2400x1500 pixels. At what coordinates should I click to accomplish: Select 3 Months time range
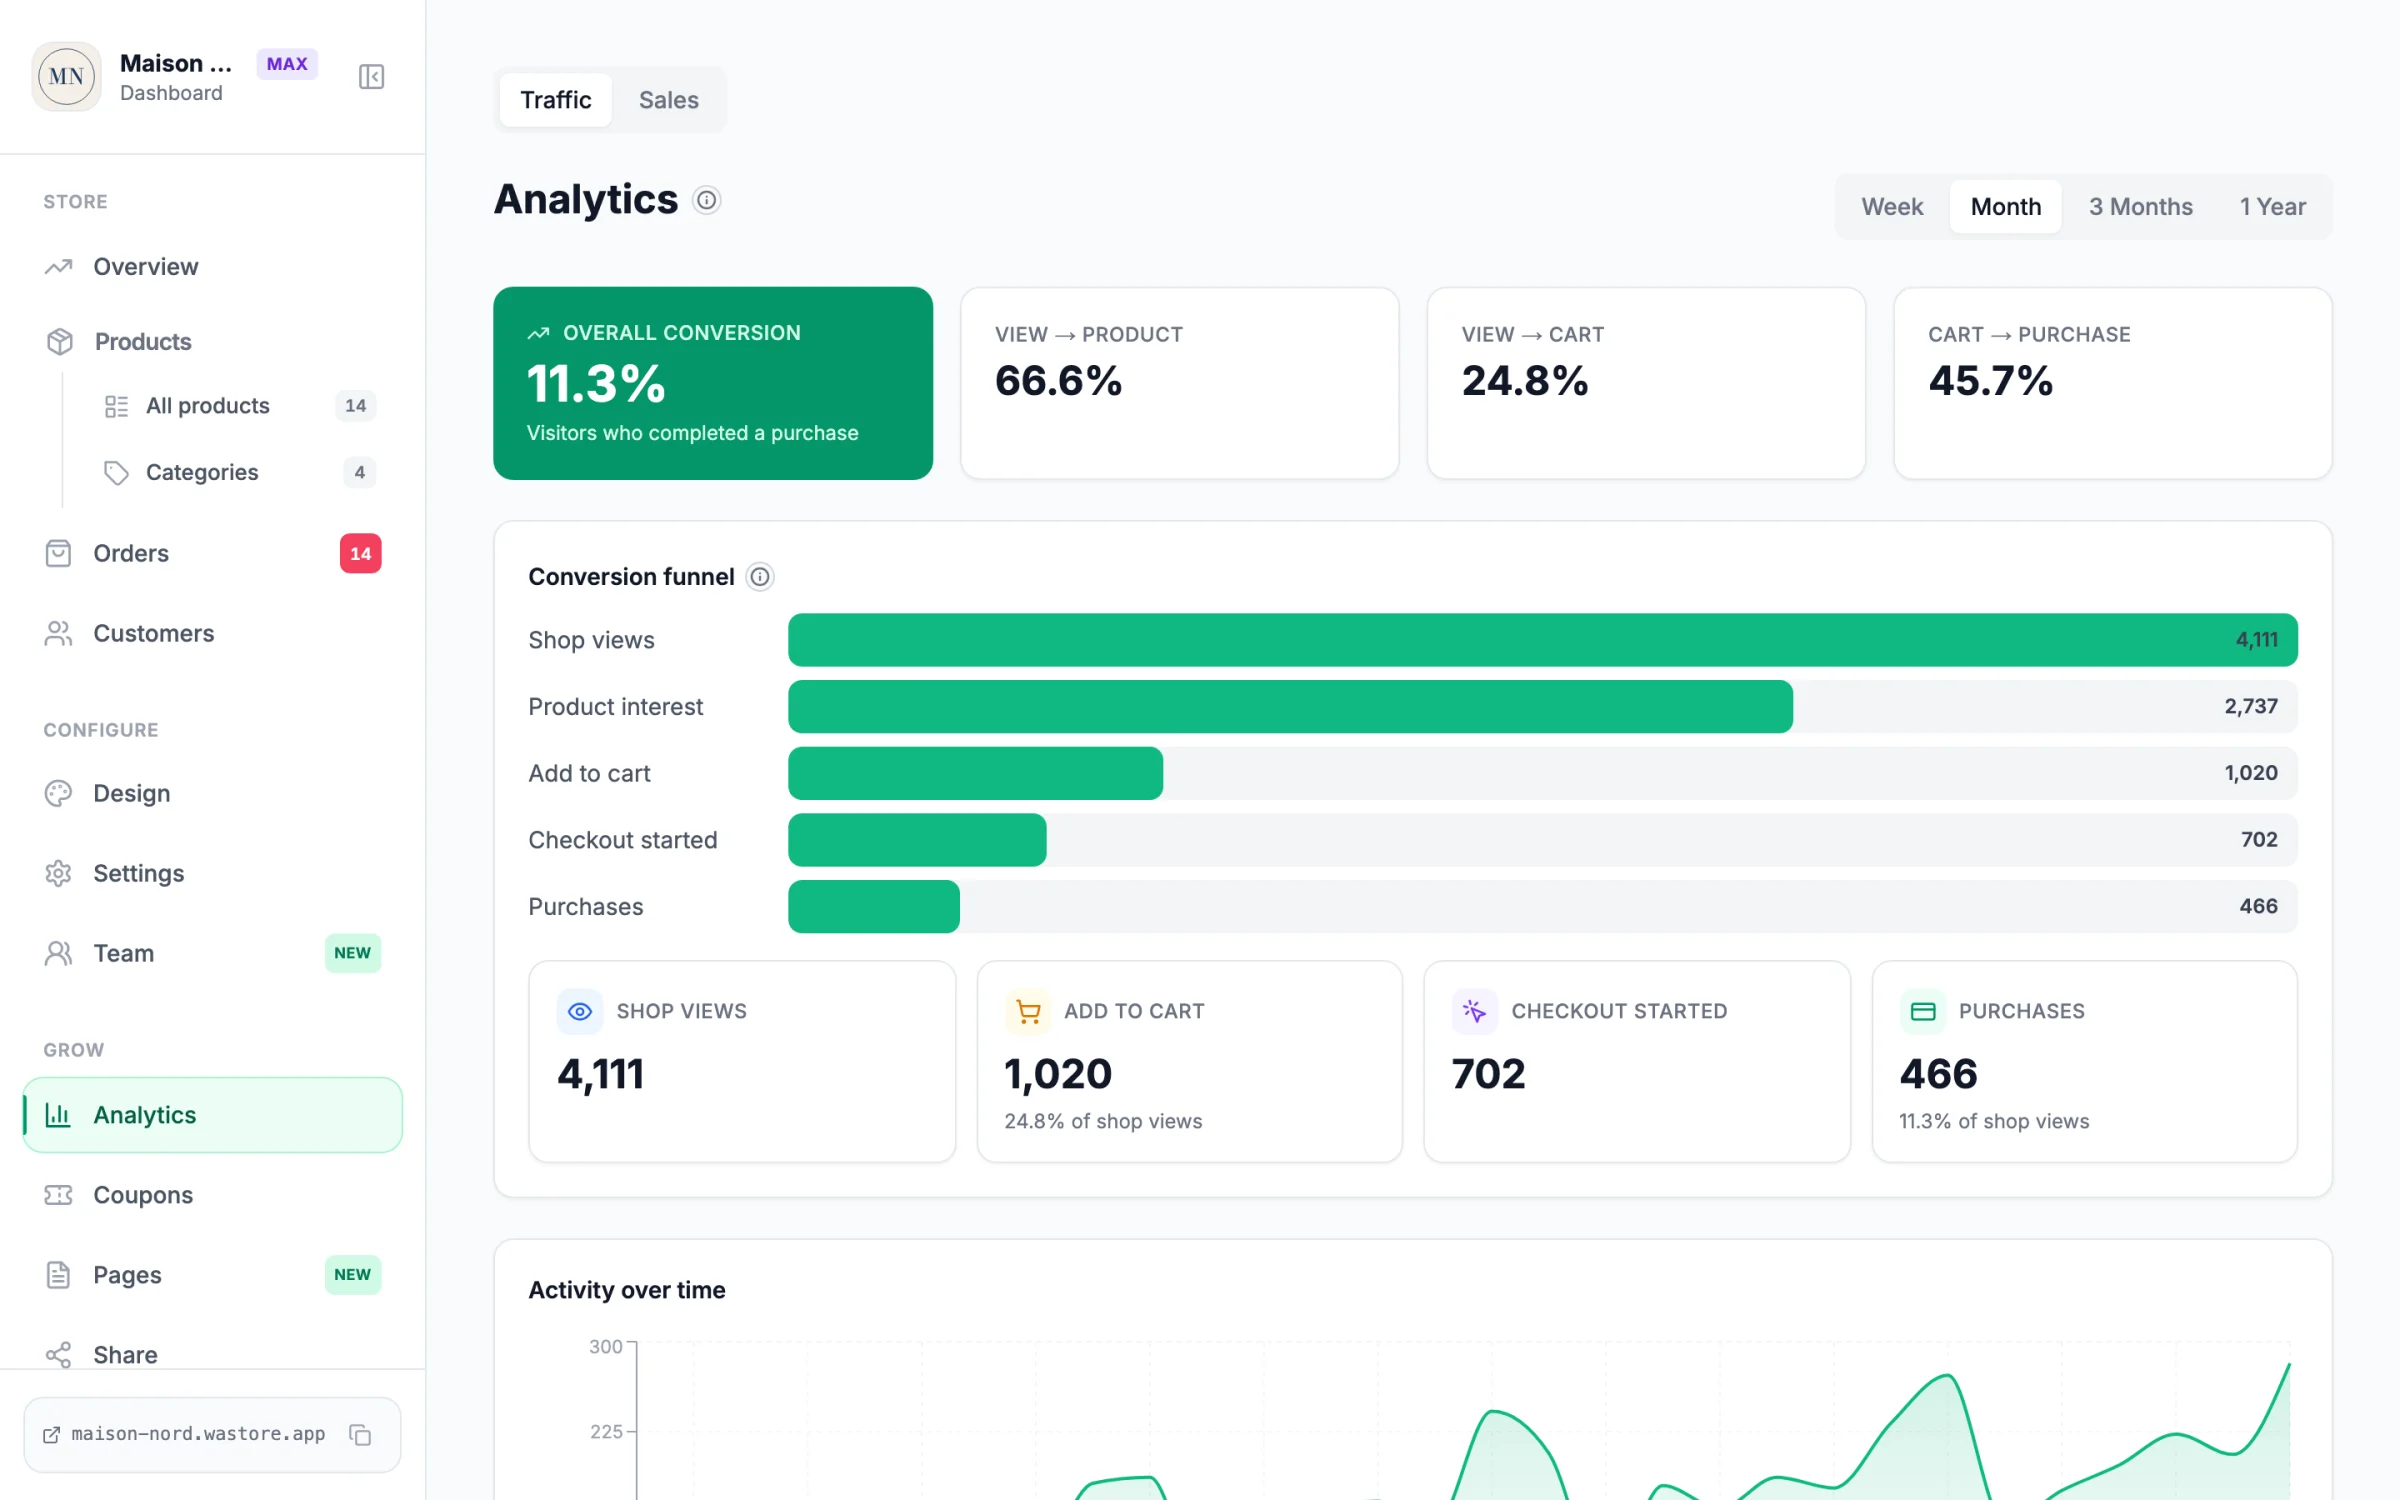point(2141,207)
